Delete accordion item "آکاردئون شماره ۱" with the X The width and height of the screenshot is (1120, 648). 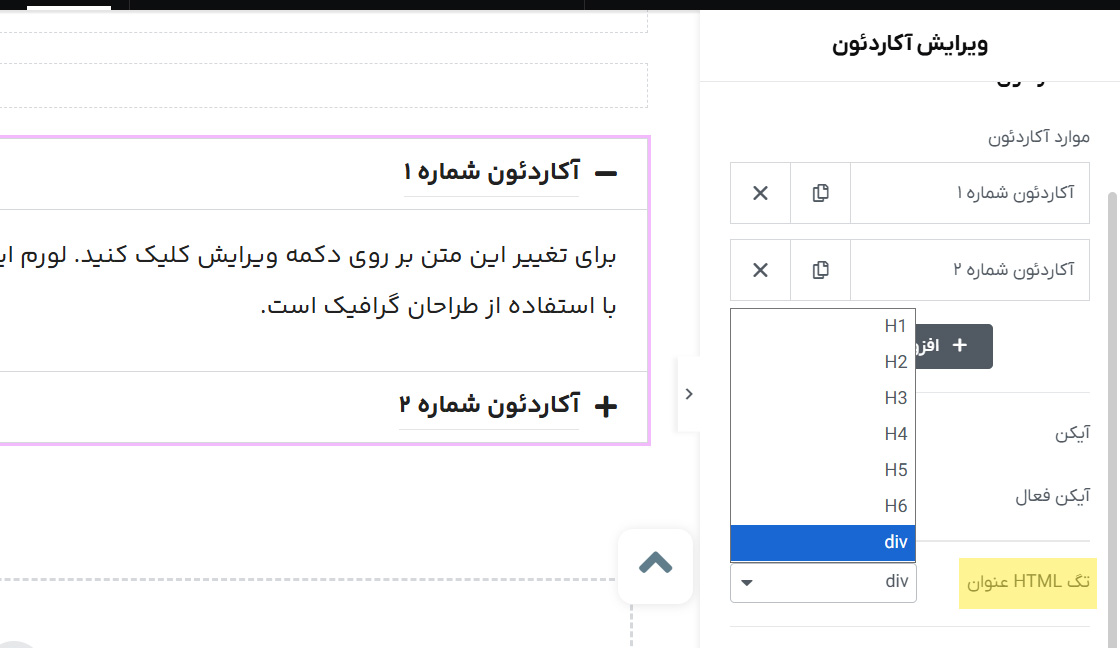(760, 192)
